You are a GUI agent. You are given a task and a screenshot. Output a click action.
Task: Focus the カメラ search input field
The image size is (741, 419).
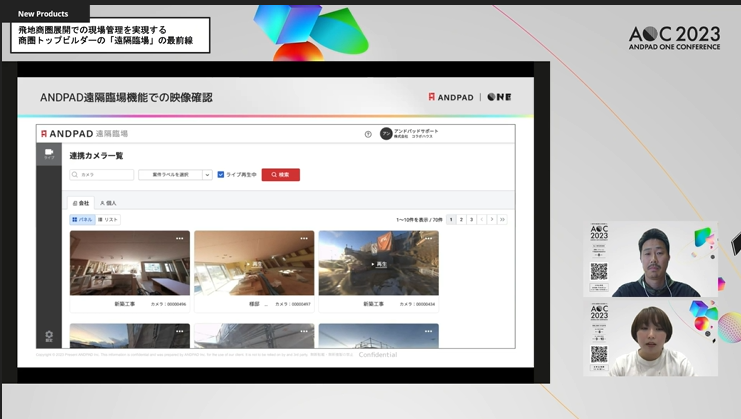[102, 175]
